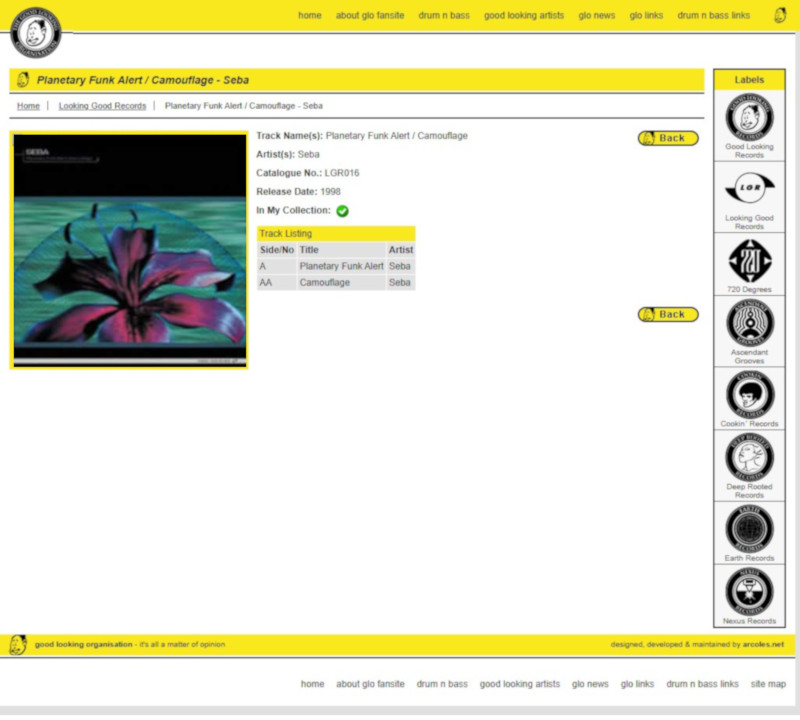This screenshot has height=720, width=800.
Task: Click home in the bottom footer navigation
Action: click(312, 684)
